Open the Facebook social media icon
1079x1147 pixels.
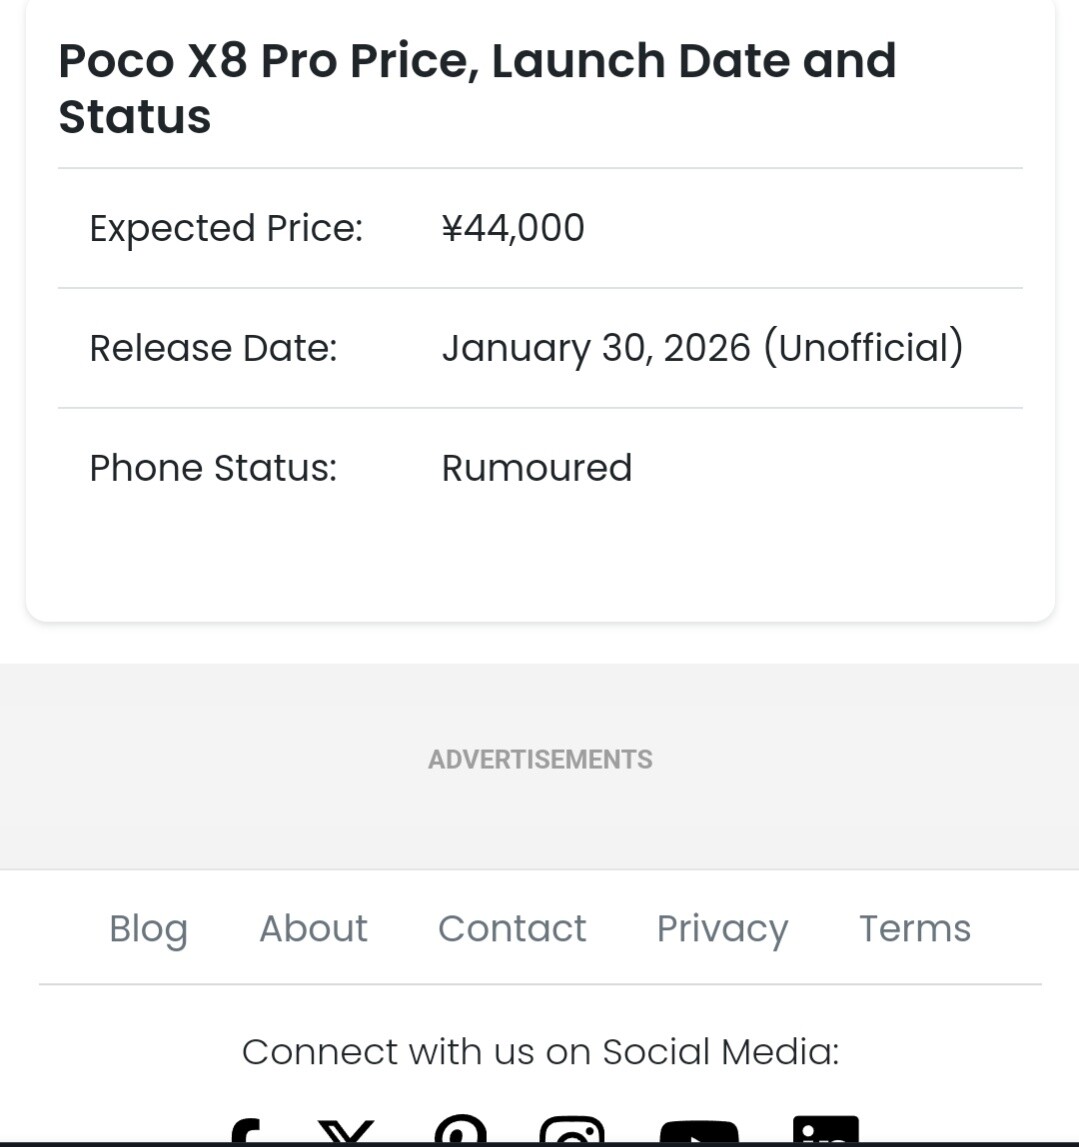(246, 1132)
